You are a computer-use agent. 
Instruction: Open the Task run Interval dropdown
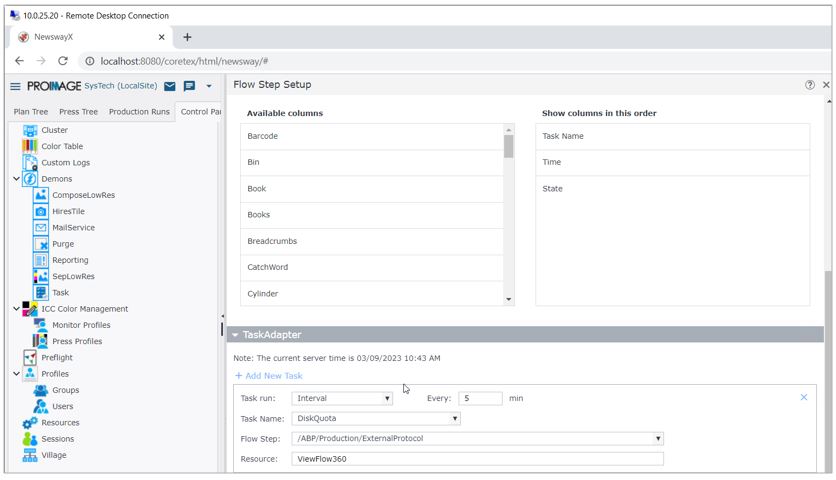[x=342, y=398]
